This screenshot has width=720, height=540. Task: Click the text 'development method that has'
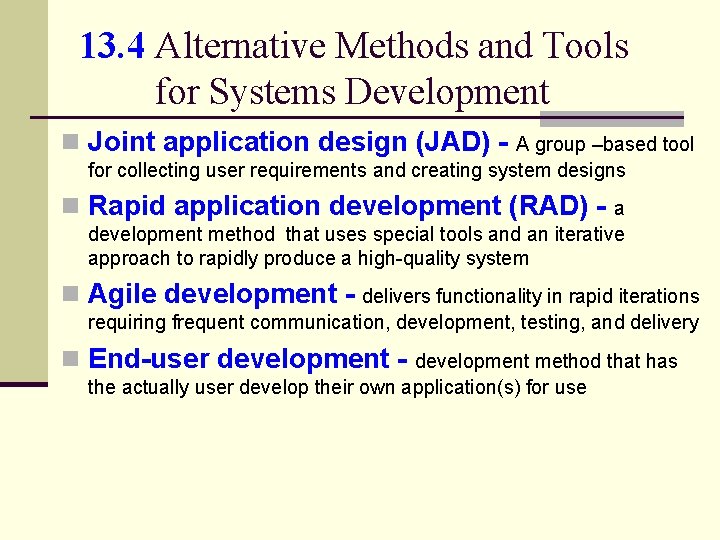pyautogui.click(x=546, y=361)
